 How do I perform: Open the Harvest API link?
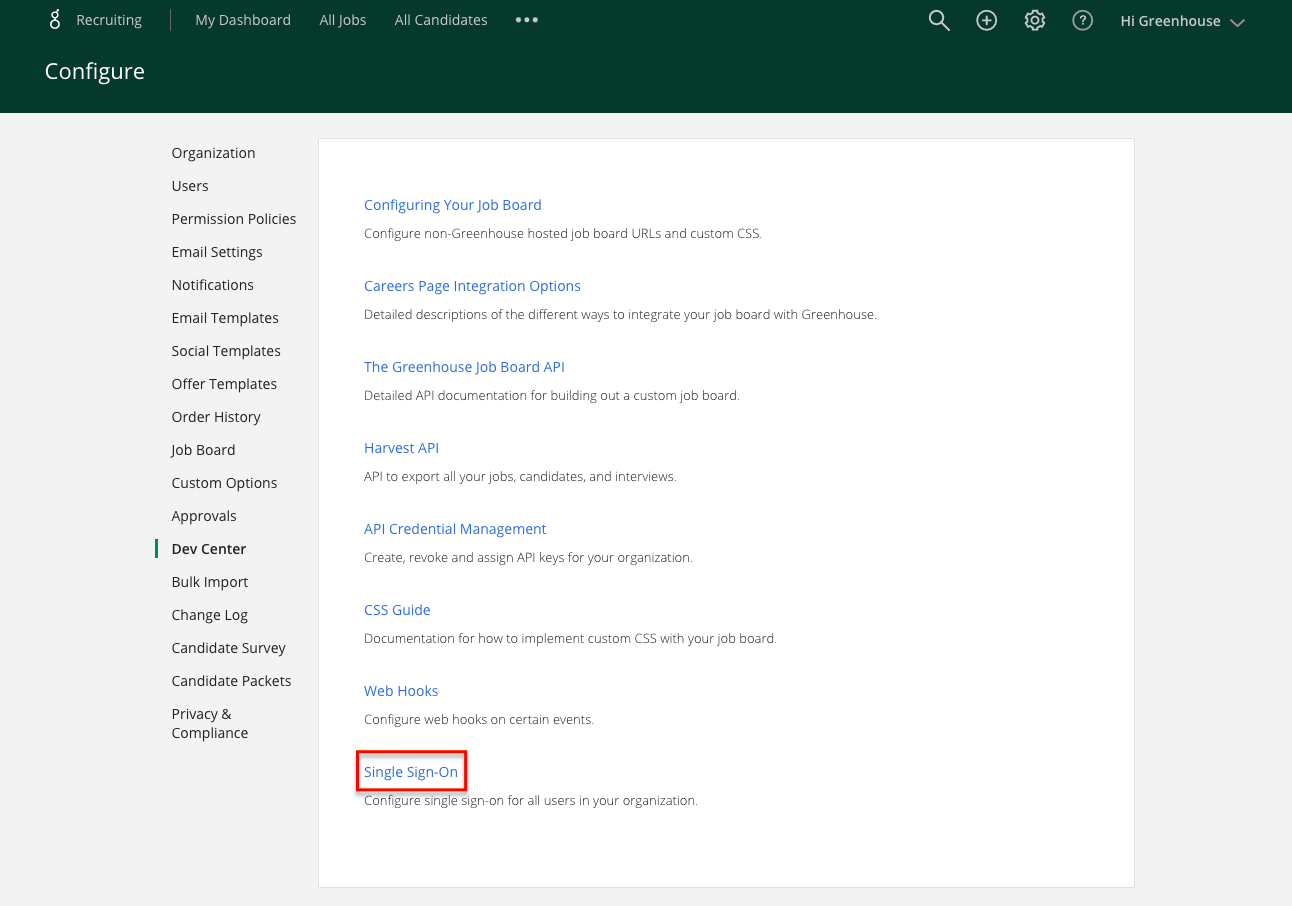pos(401,448)
